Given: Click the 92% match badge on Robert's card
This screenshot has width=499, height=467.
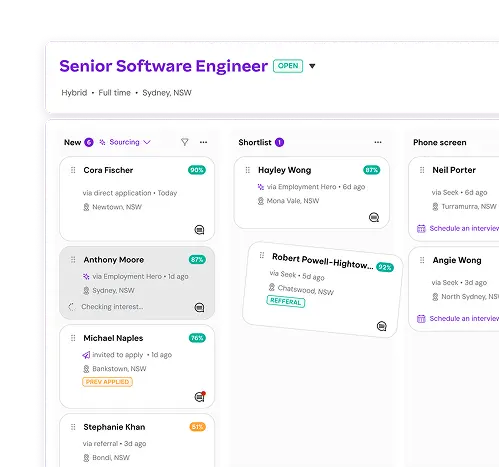Looking at the screenshot, I should pyautogui.click(x=385, y=267).
